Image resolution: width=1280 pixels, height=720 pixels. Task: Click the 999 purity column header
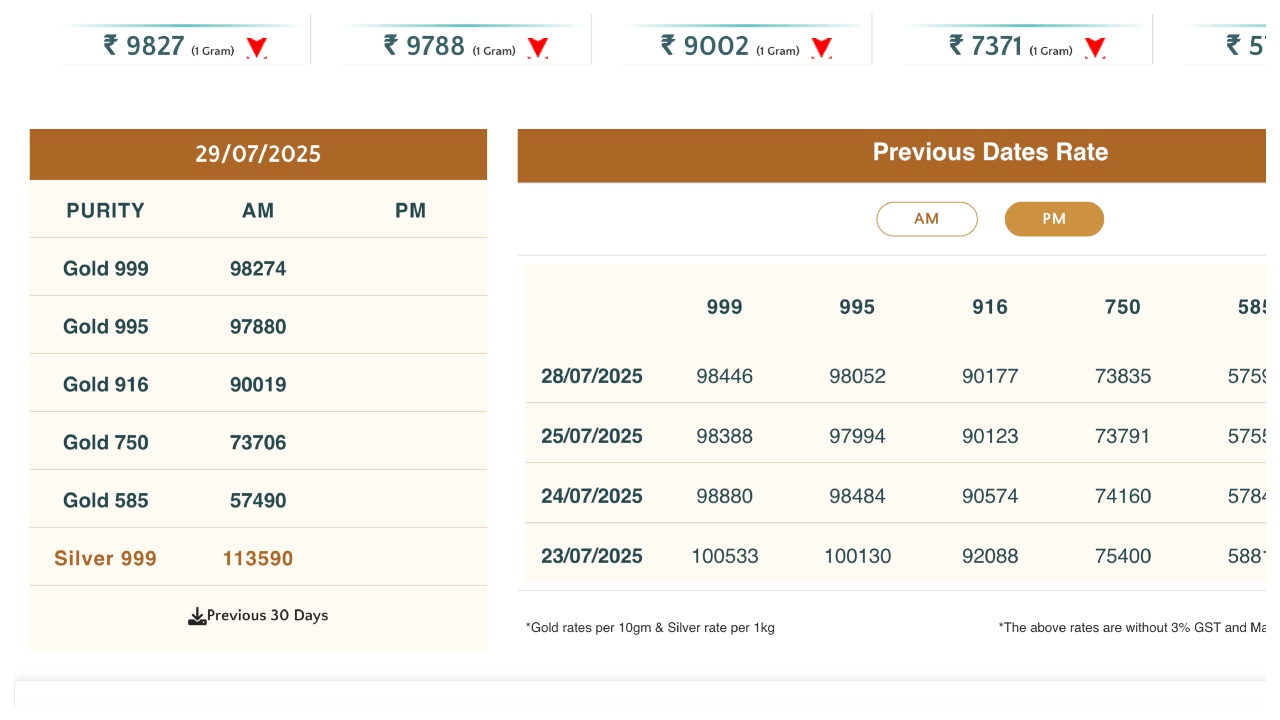724,307
